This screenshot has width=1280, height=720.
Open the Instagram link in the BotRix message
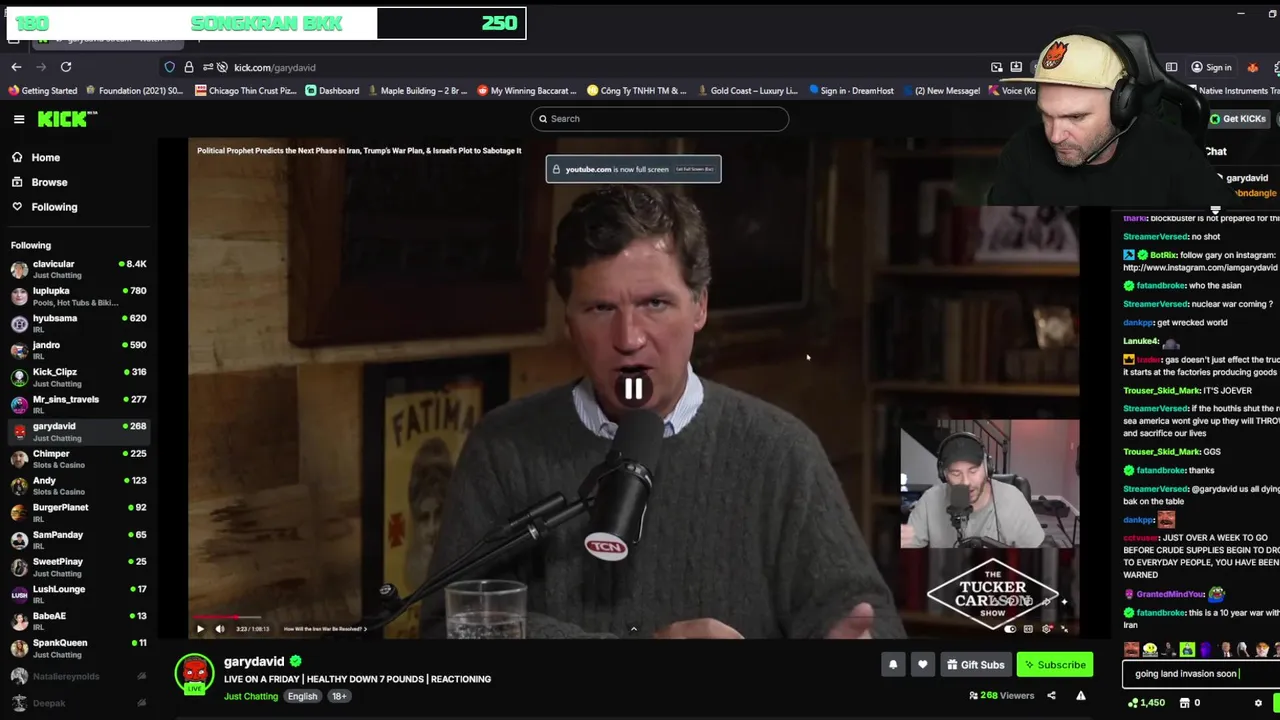[1200, 268]
